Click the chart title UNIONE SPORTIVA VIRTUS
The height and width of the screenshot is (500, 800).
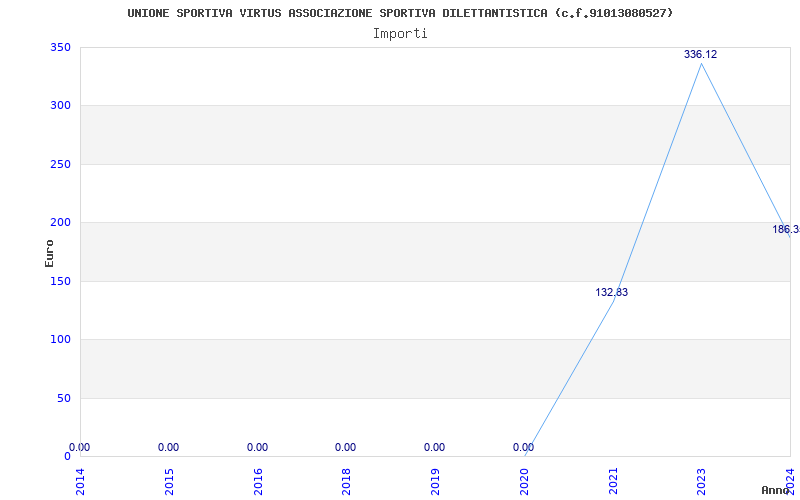click(x=400, y=13)
